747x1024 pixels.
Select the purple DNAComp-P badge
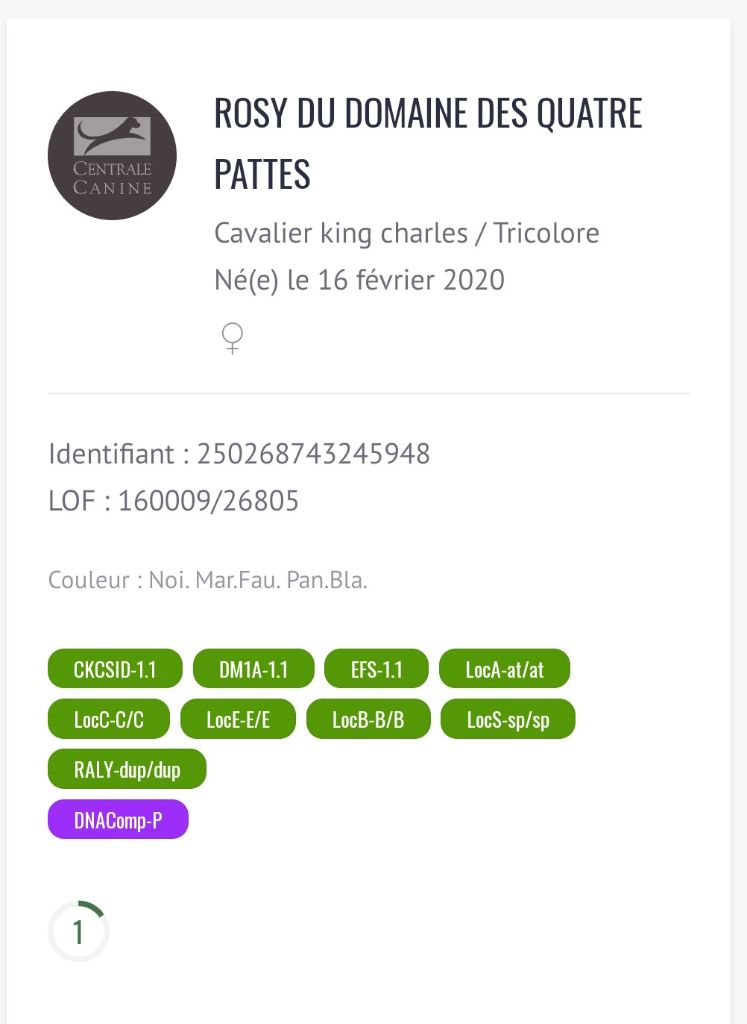[x=118, y=820]
